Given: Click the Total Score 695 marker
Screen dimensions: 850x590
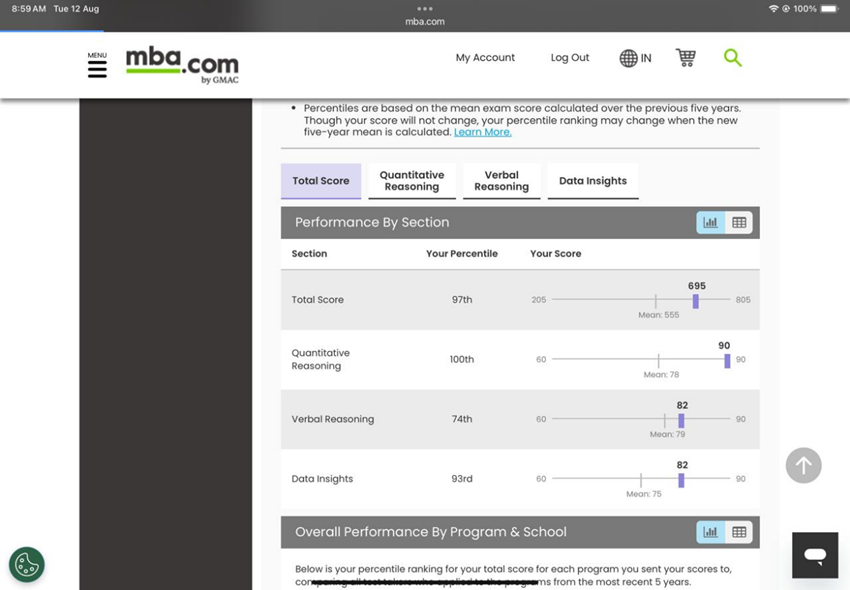Looking at the screenshot, I should point(696,301).
